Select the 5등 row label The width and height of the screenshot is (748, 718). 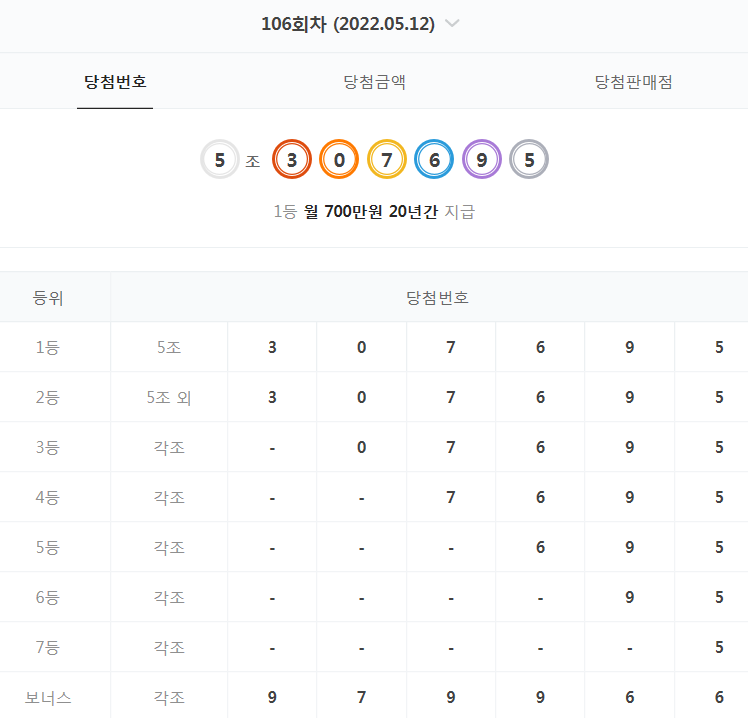[48, 547]
